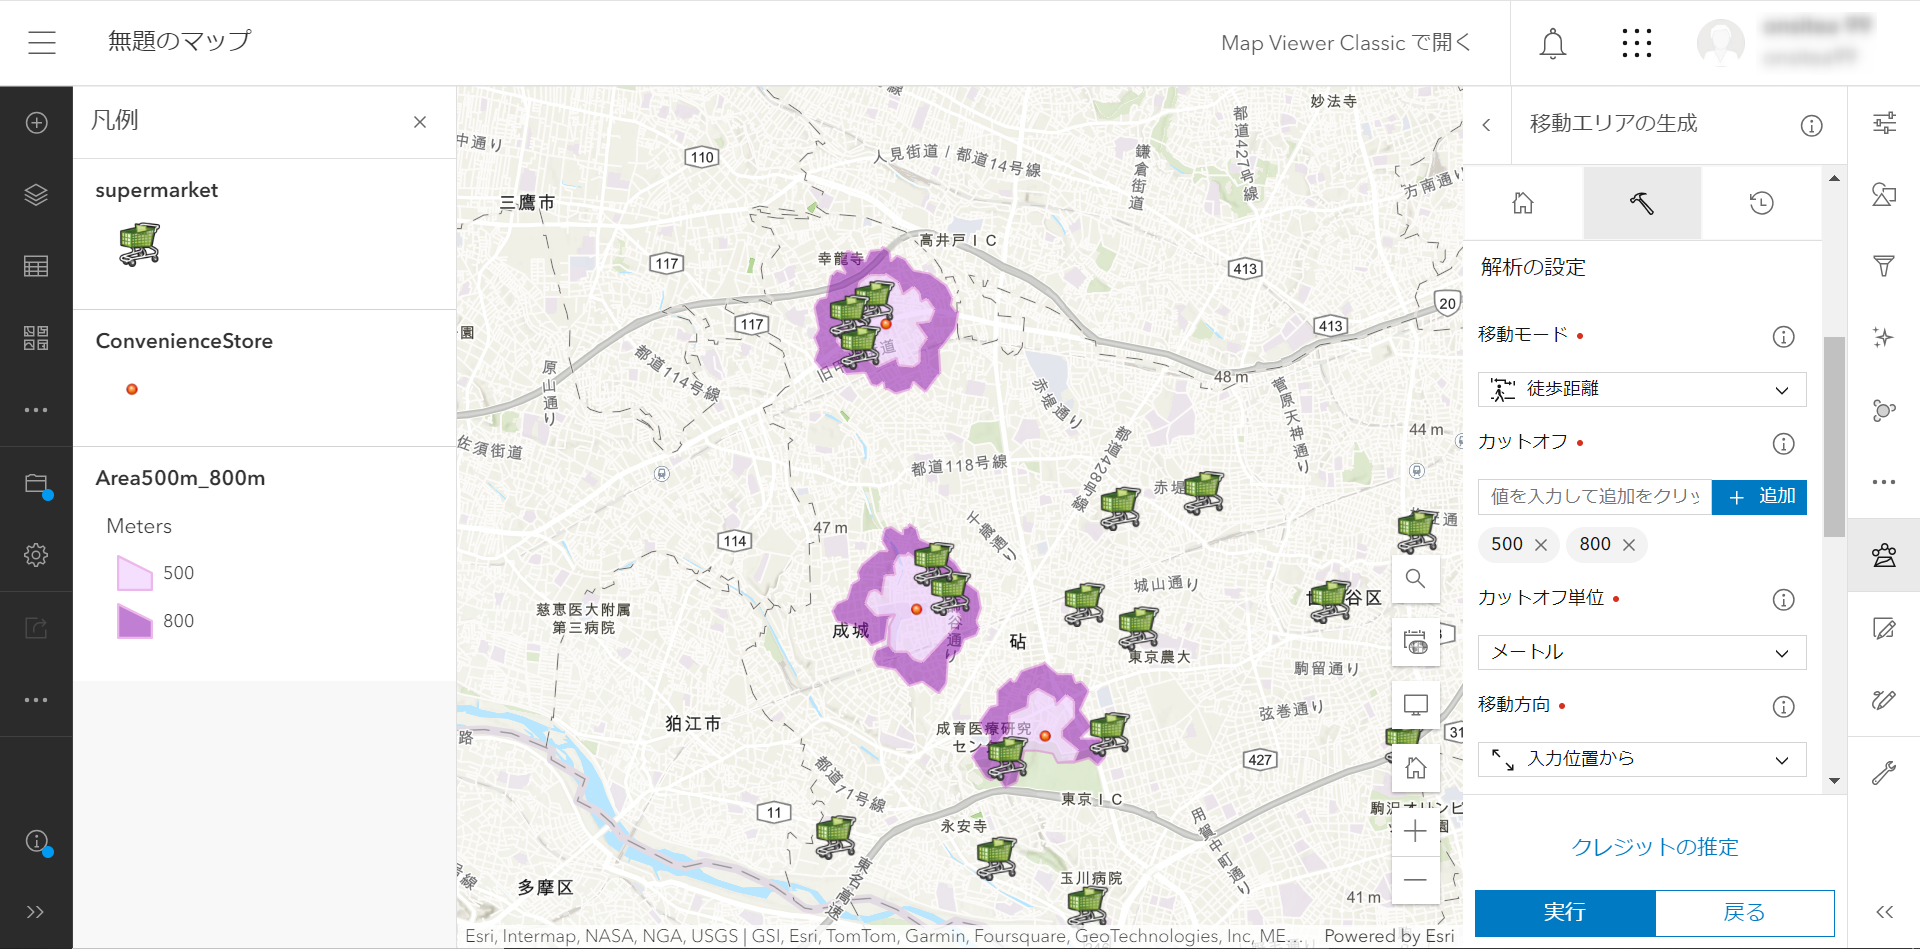Open the Layers panel icon

36,195
